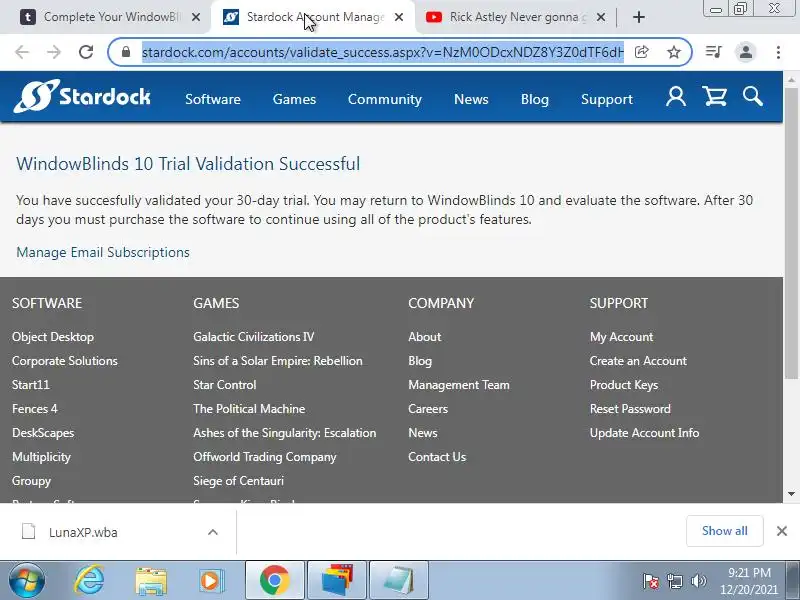The image size is (800, 600).
Task: Click the network tray icon
Action: pyautogui.click(x=675, y=581)
